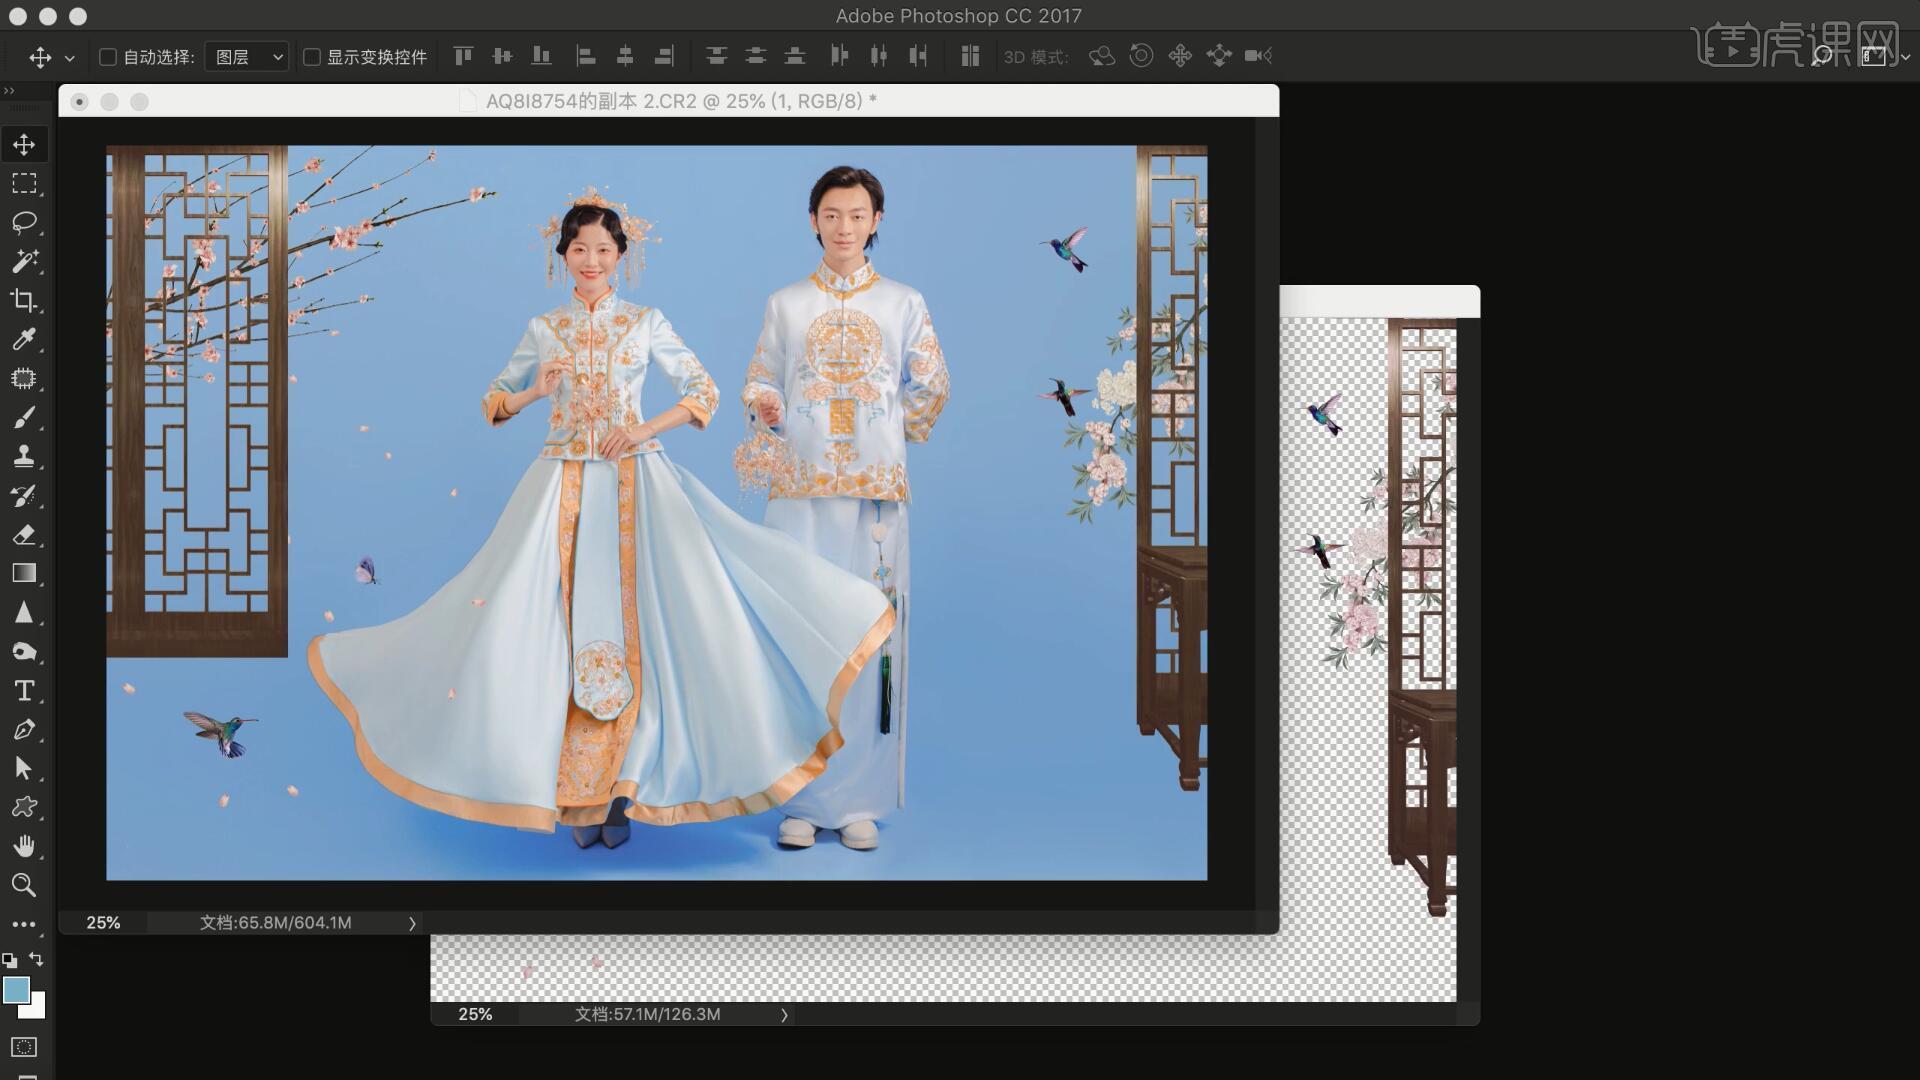Expand status bar arrow beside 文档:65.8M/604.1M

[x=412, y=923]
